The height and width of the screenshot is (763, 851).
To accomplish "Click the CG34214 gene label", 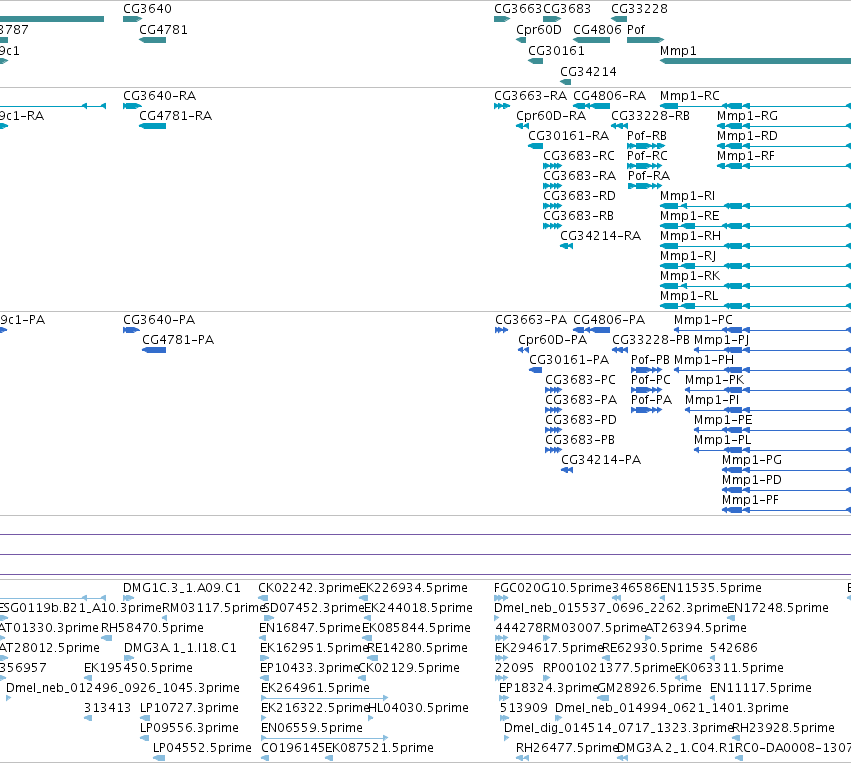I will pyautogui.click(x=588, y=72).
